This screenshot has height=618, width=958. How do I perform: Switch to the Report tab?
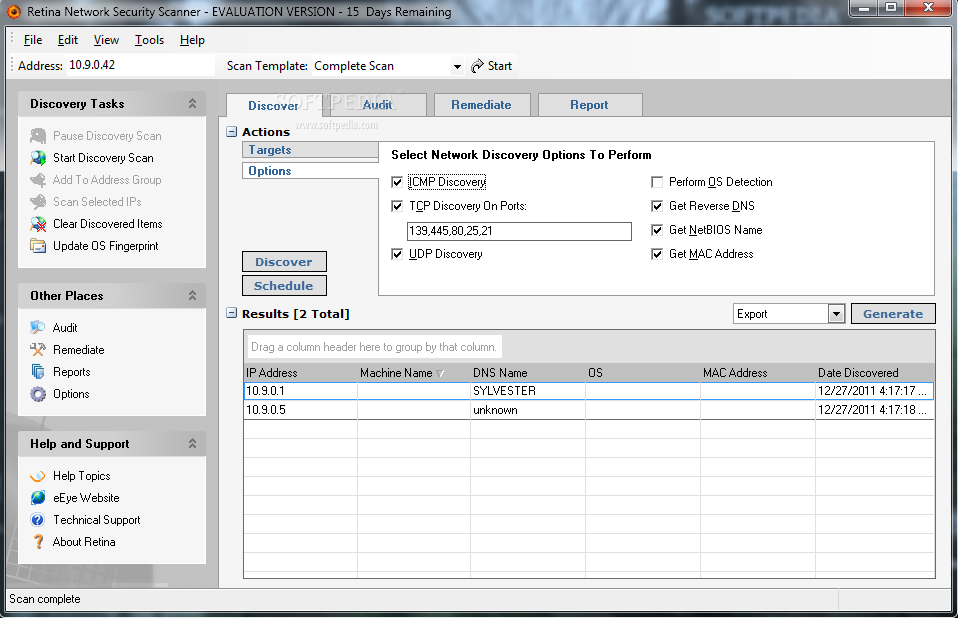point(590,105)
